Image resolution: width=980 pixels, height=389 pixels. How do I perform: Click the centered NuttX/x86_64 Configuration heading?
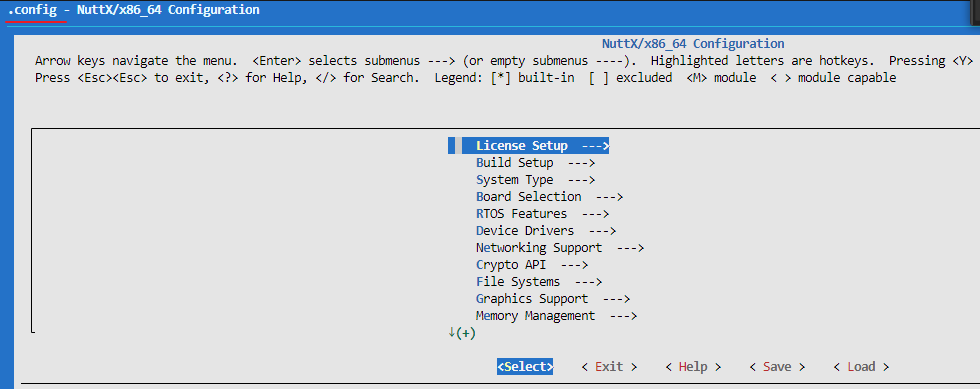click(x=692, y=44)
